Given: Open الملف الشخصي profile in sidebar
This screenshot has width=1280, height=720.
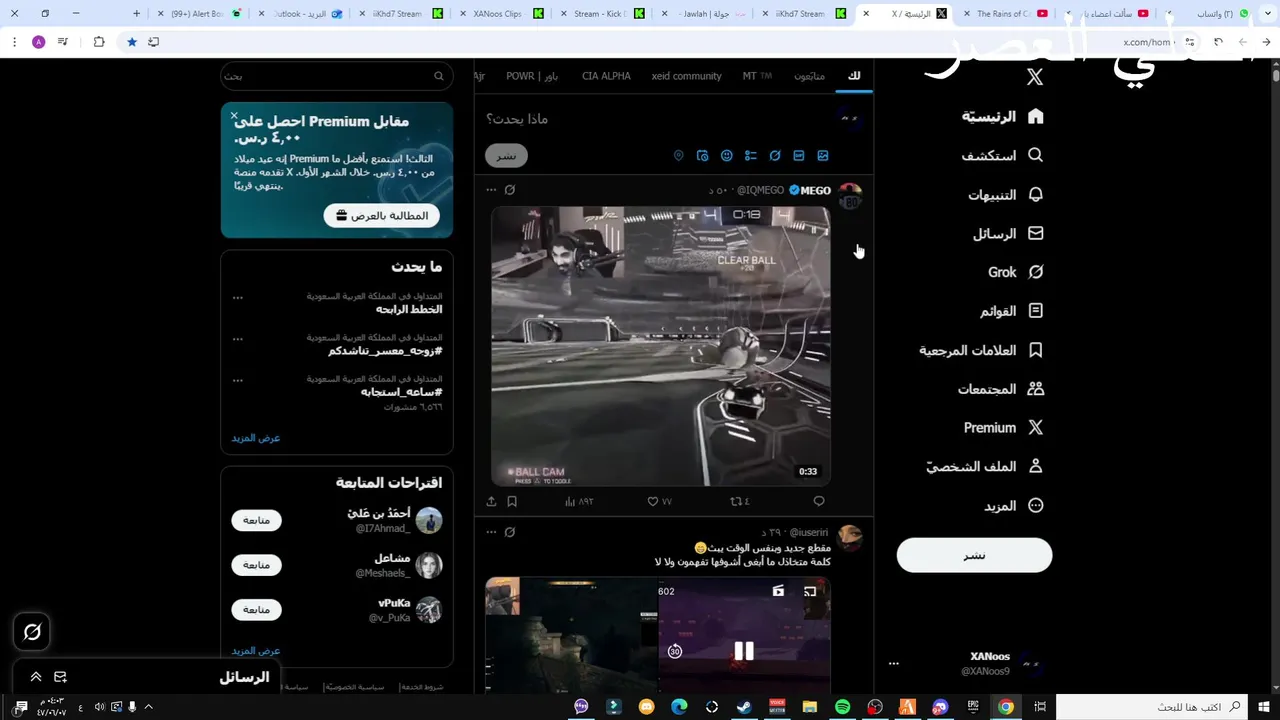Looking at the screenshot, I should pos(984,467).
